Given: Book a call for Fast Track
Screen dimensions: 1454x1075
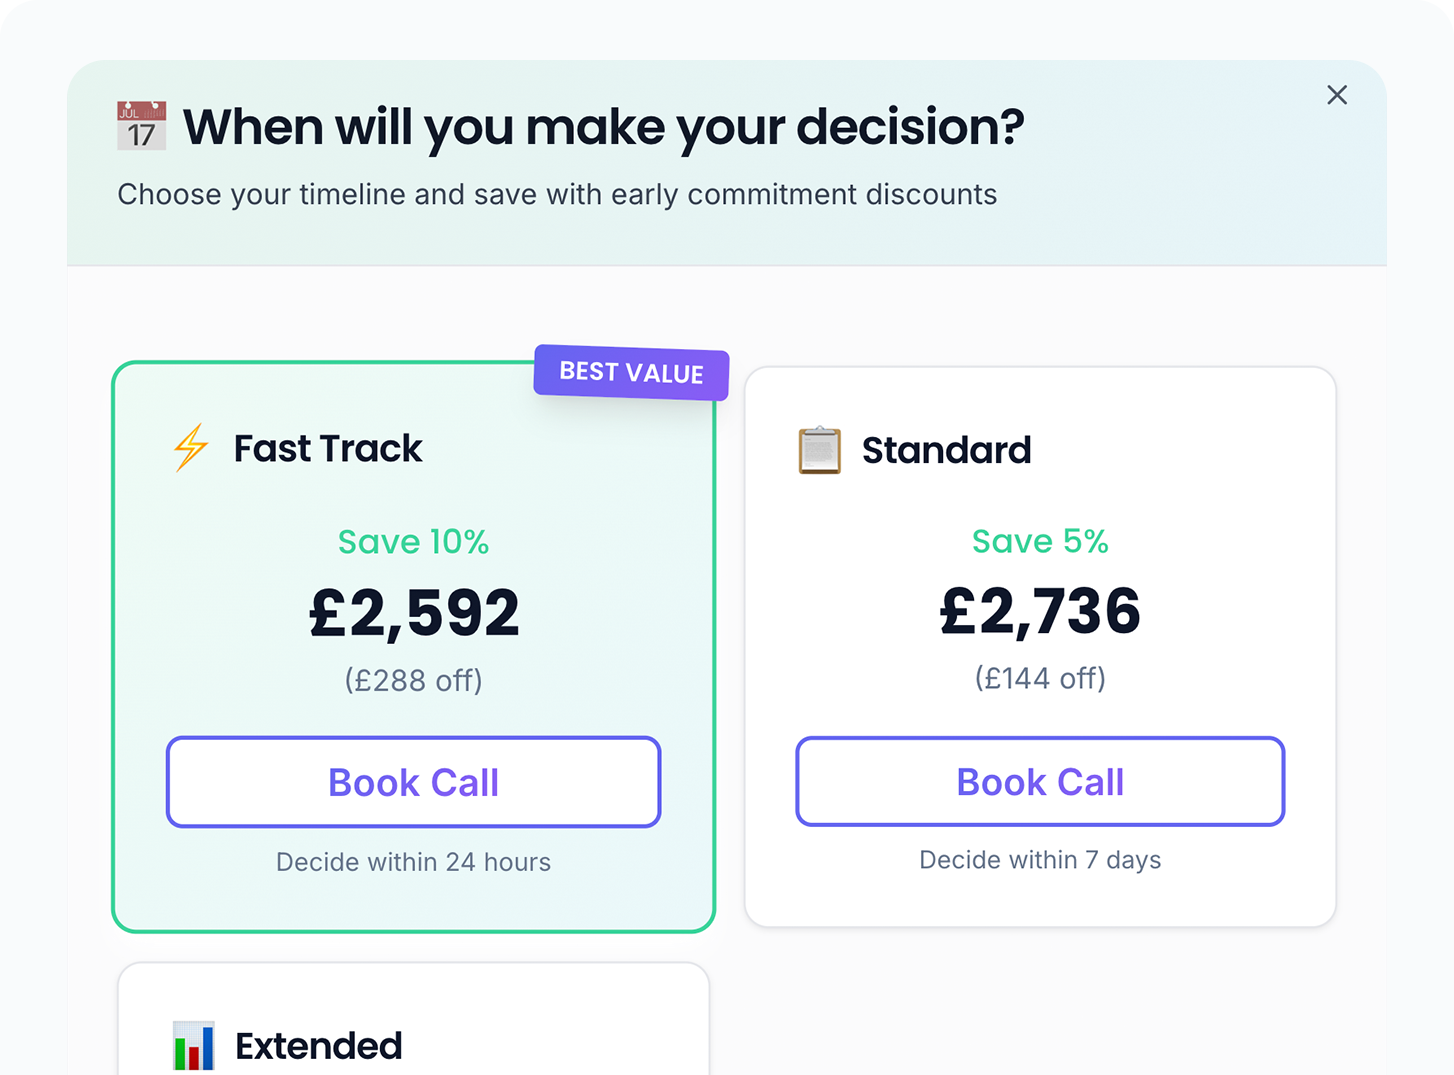Looking at the screenshot, I should 413,782.
